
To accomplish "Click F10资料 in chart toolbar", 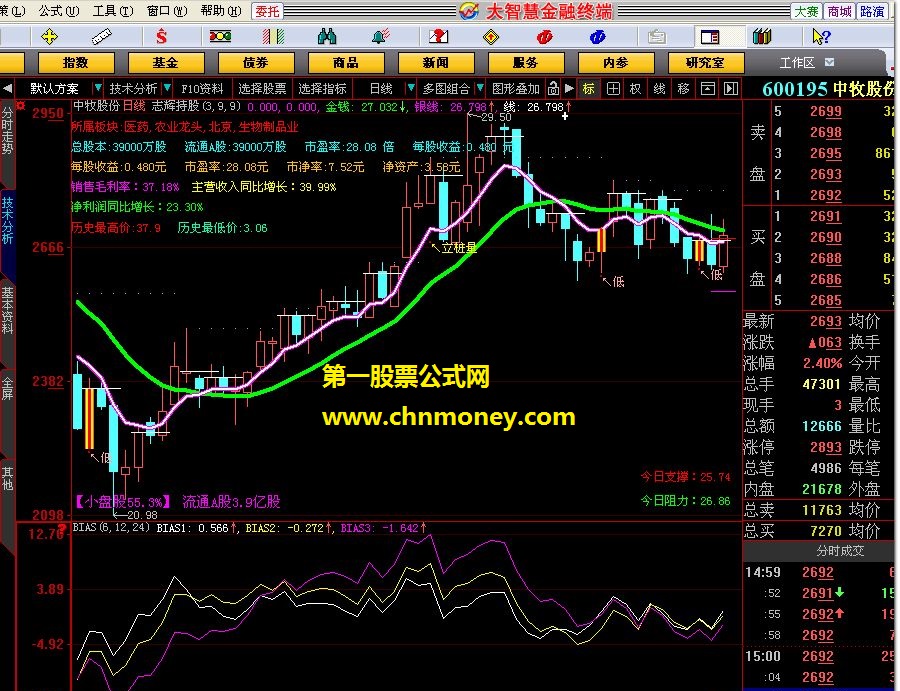I will pos(202,88).
